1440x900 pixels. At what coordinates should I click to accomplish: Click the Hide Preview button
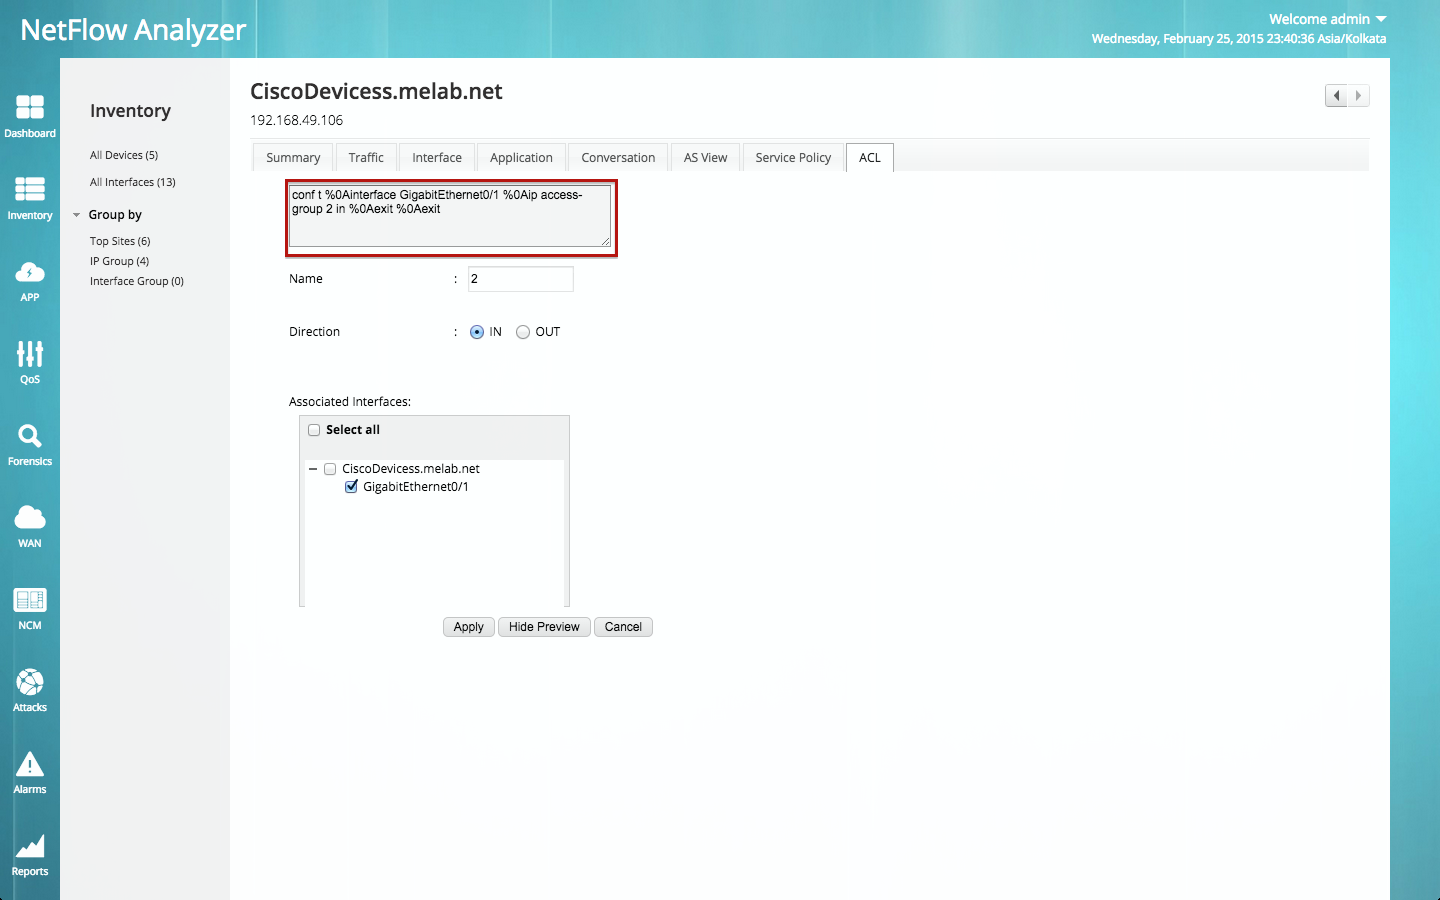544,627
